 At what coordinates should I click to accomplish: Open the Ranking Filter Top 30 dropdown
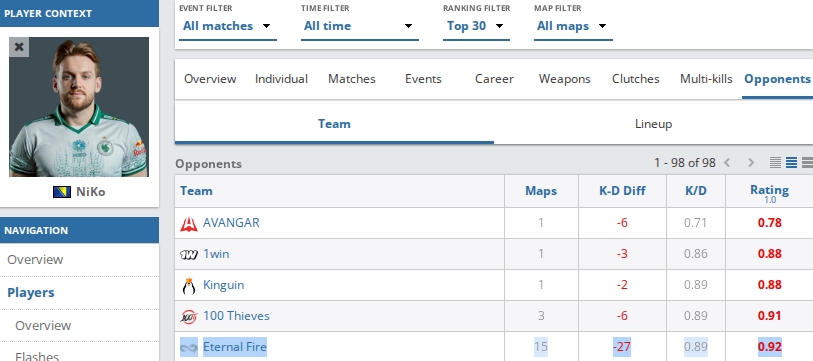tap(476, 26)
